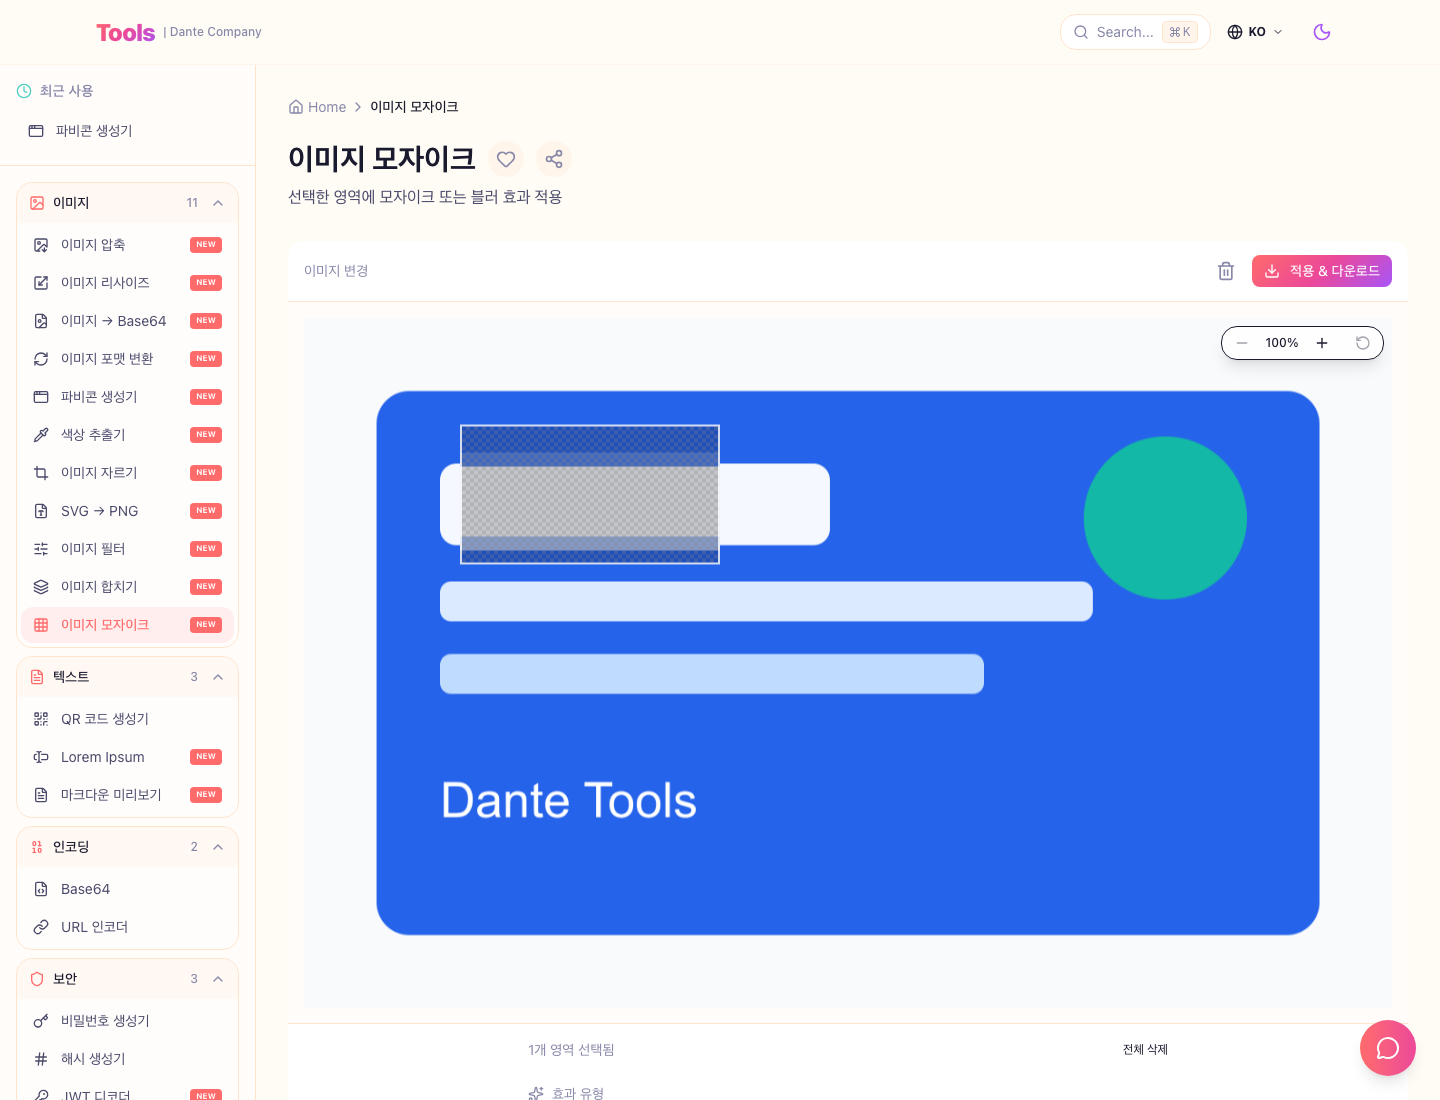Add 이미지 모자이크 to favorites with heart icon
Screen dimensions: 1440x1100
click(506, 159)
